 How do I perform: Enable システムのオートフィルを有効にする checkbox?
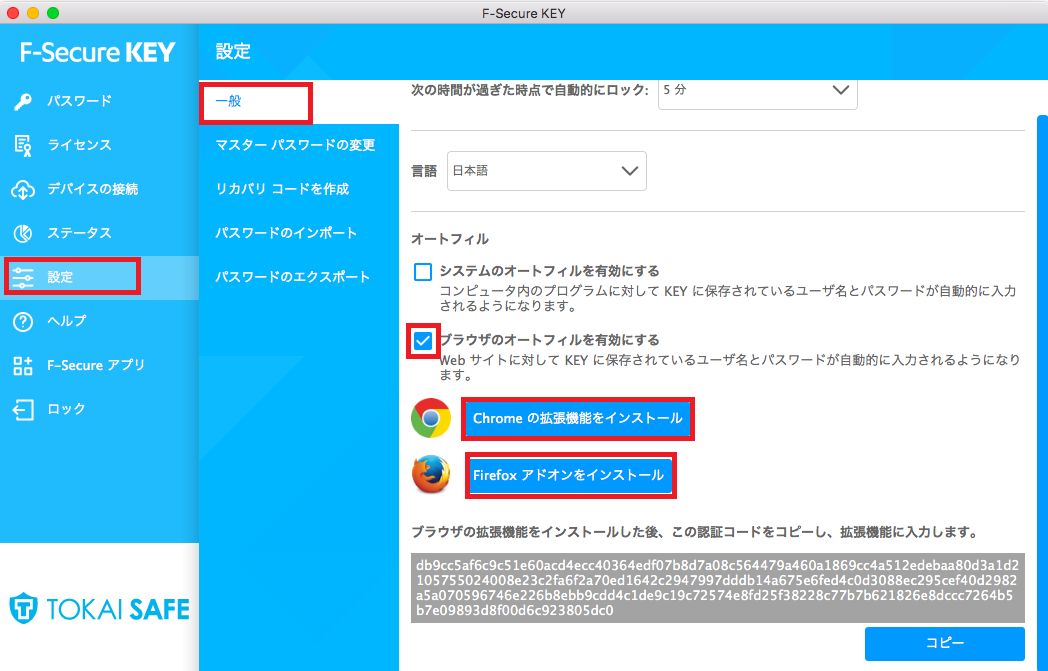click(x=423, y=272)
